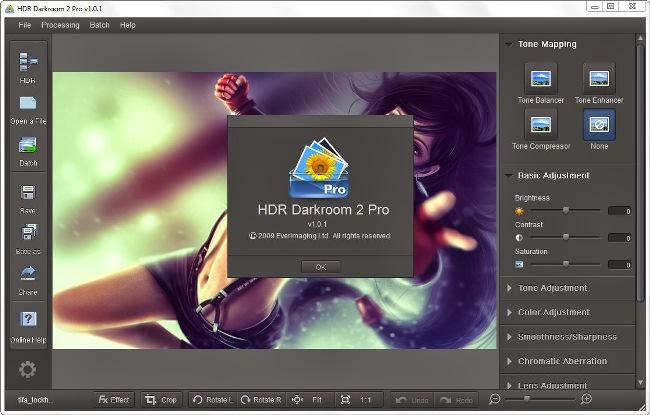Fit image to window
650x415 pixels.
point(308,400)
